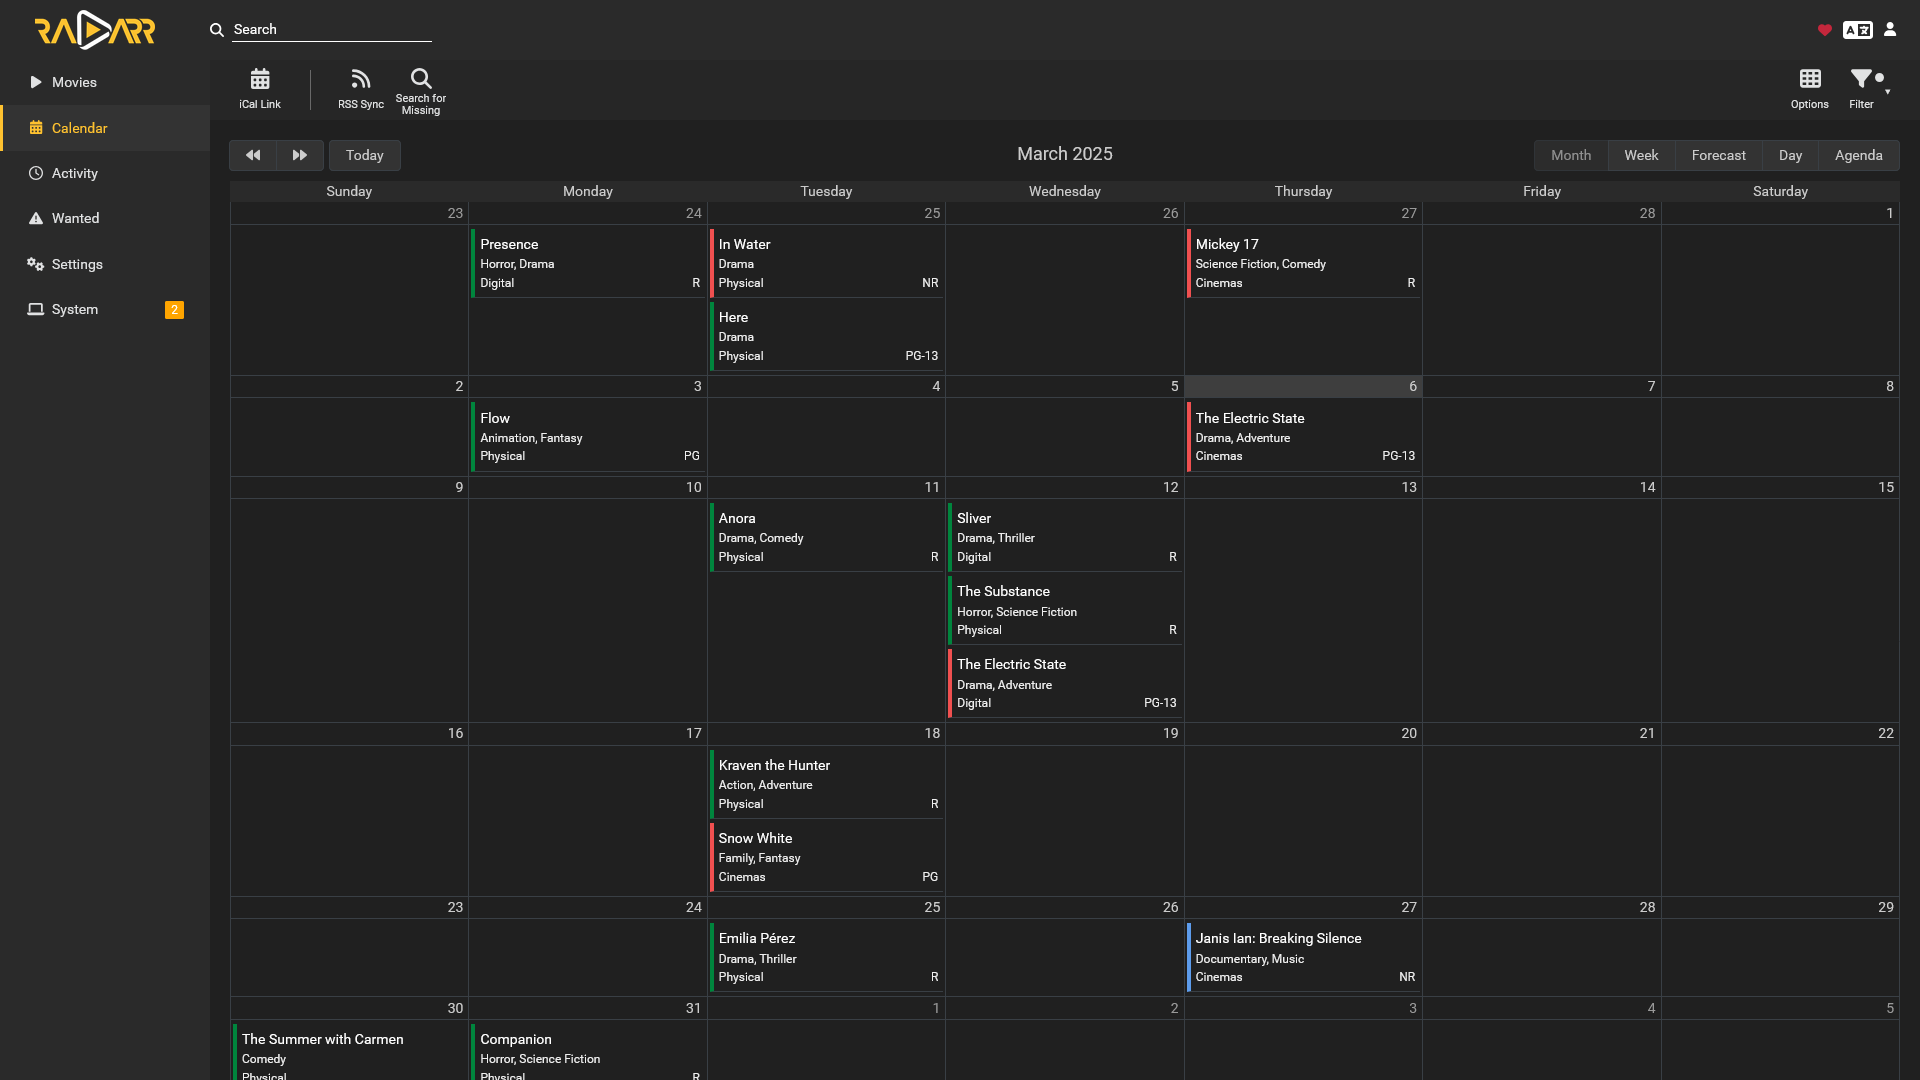Select Calendar in the sidebar
Image resolution: width=1920 pixels, height=1080 pixels.
point(105,128)
